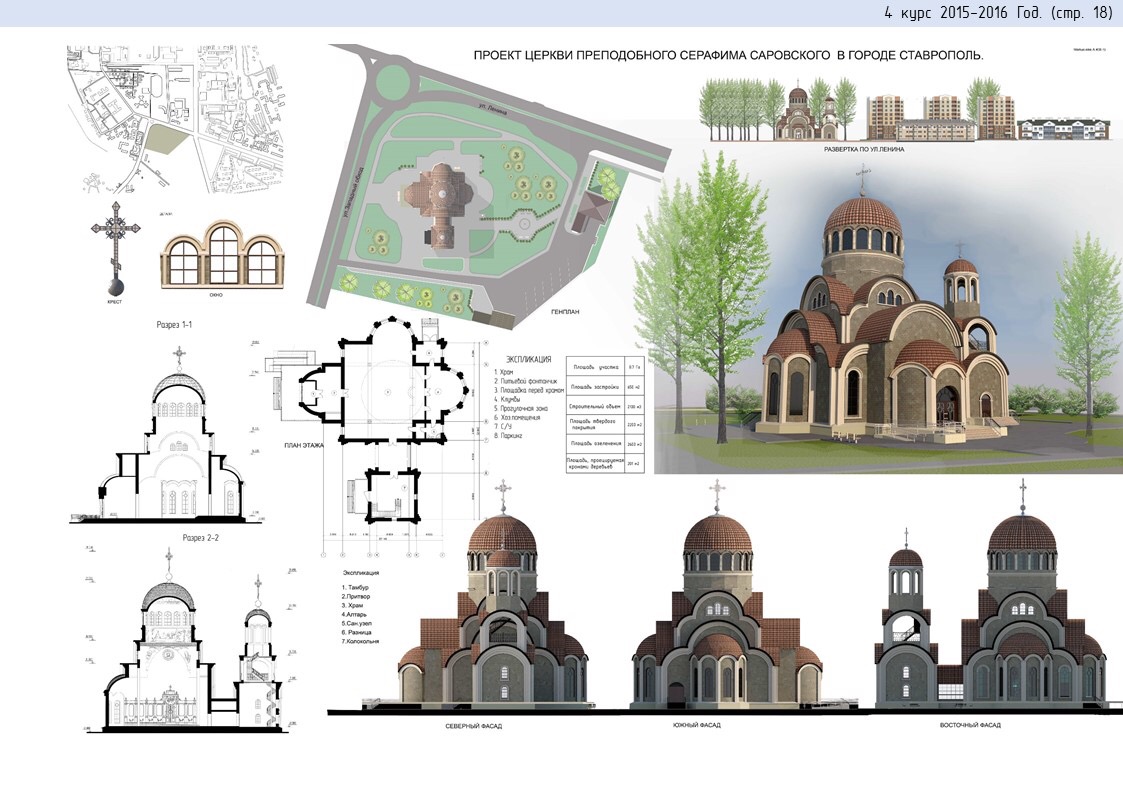Select the black-and-white city situation map
1123x794 pixels.
pyautogui.click(x=177, y=118)
